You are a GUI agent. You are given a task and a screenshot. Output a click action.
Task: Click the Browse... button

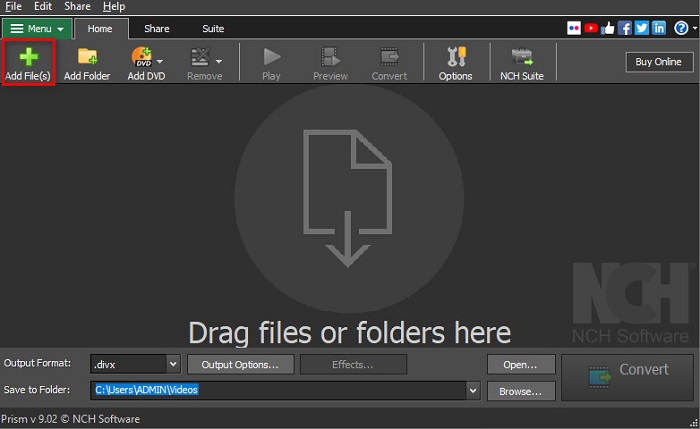(520, 391)
